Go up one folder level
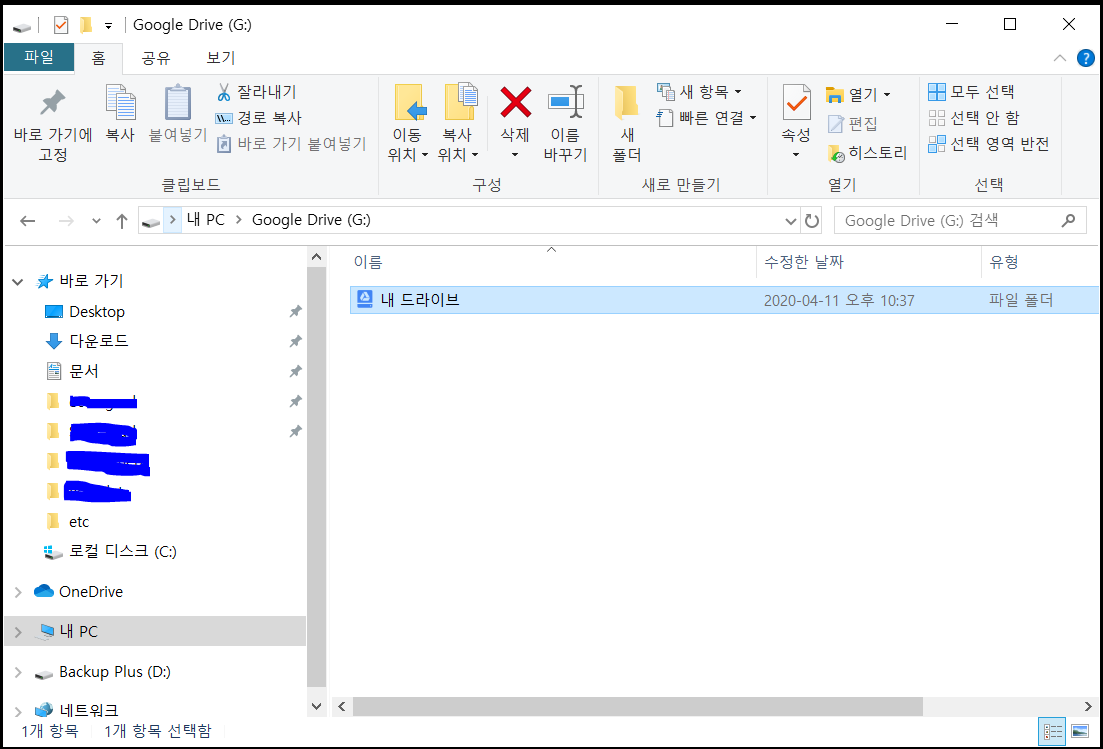 click(122, 221)
